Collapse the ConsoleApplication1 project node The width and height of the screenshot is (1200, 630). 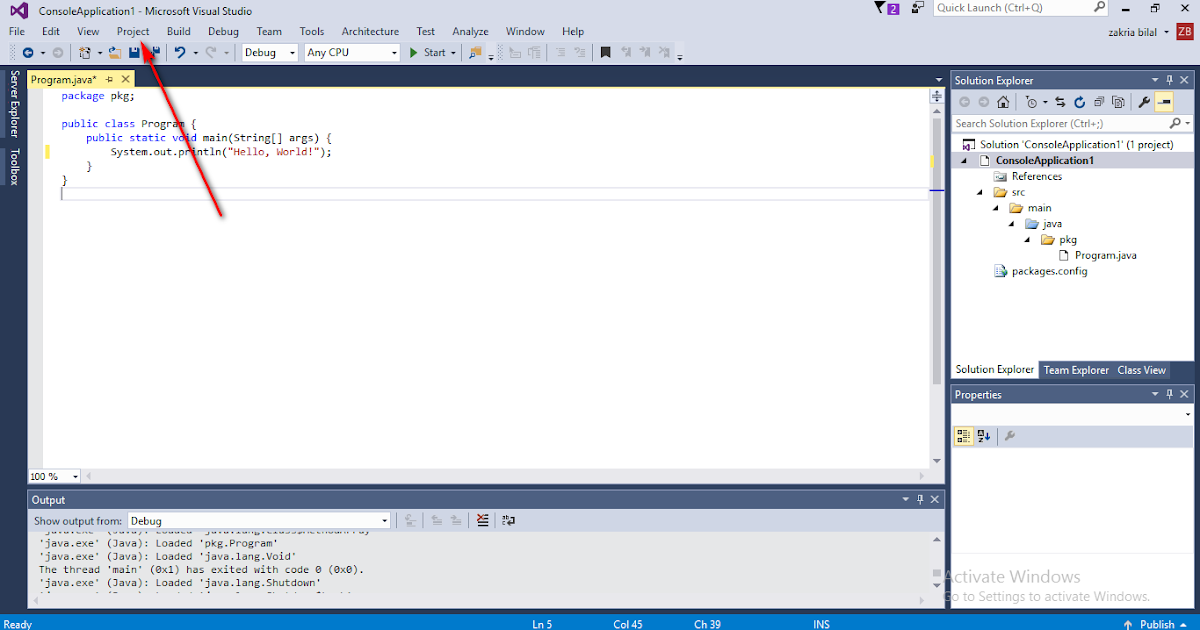(964, 160)
